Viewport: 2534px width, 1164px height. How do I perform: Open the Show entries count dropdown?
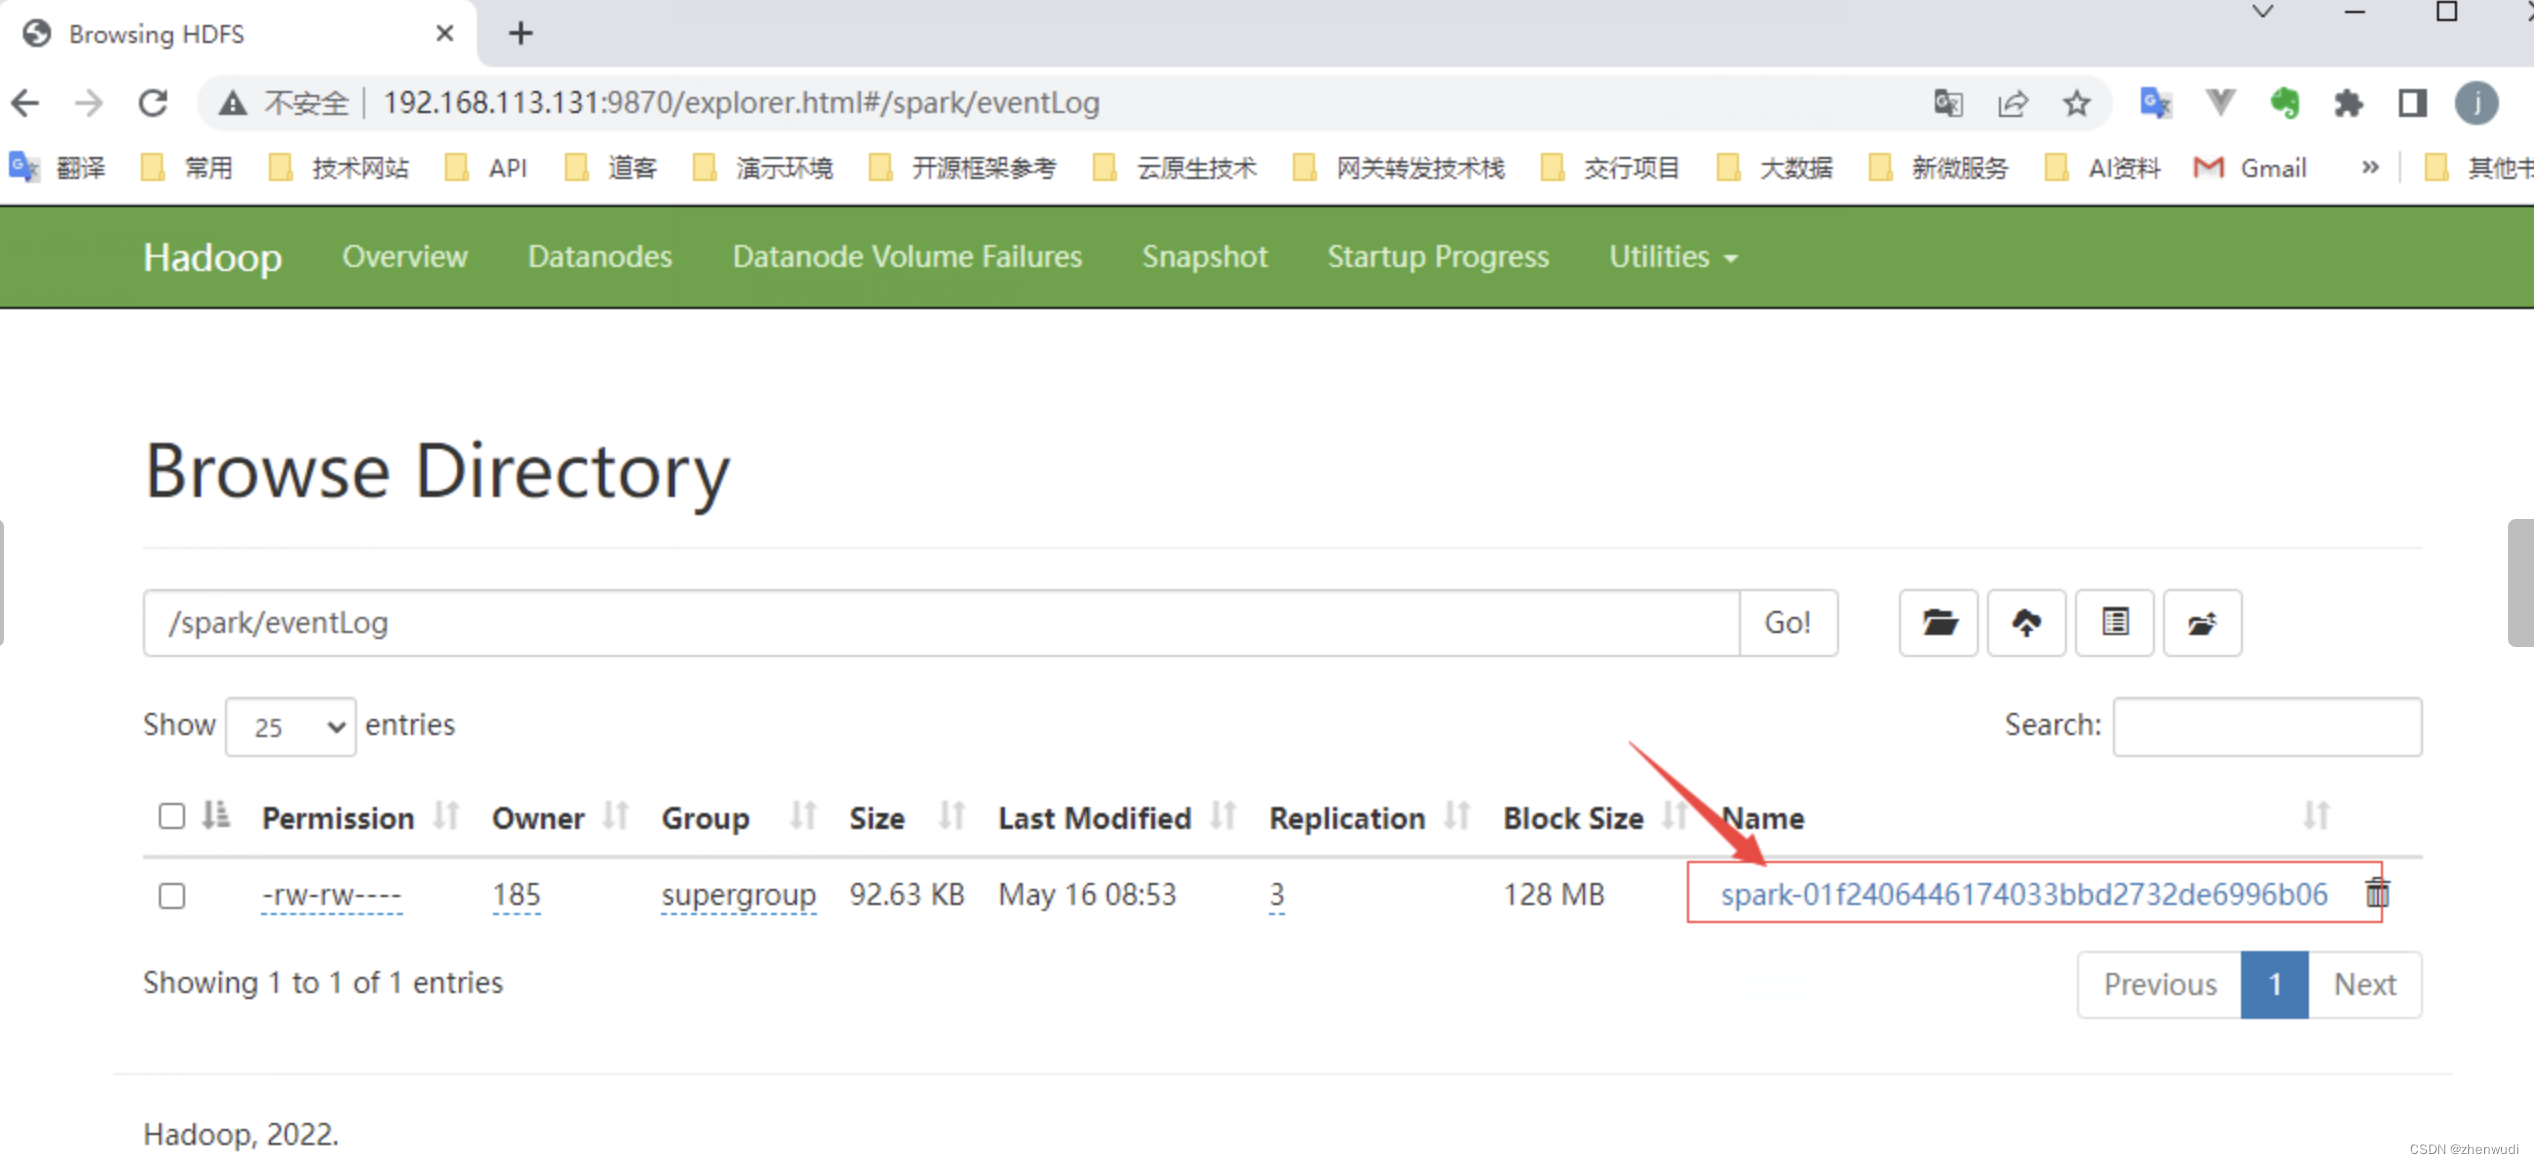click(x=291, y=727)
